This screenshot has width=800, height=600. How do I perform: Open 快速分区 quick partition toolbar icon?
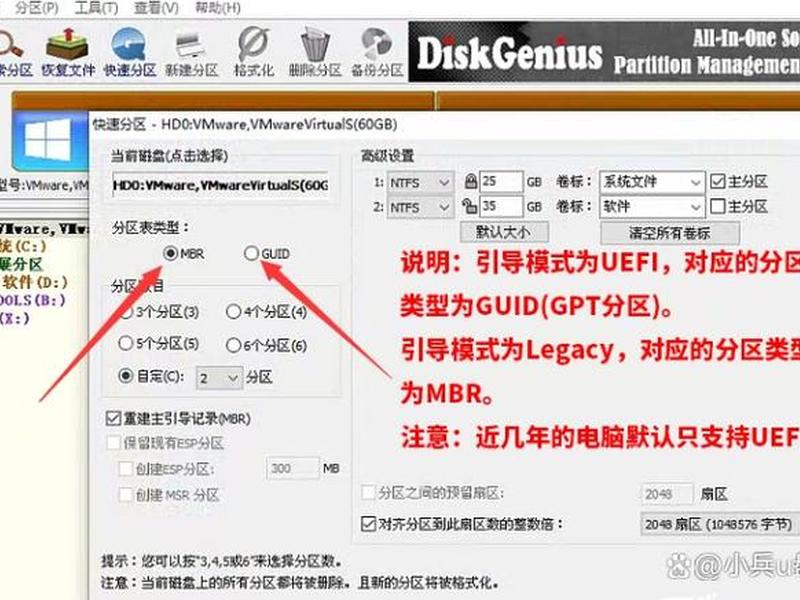click(x=130, y=53)
